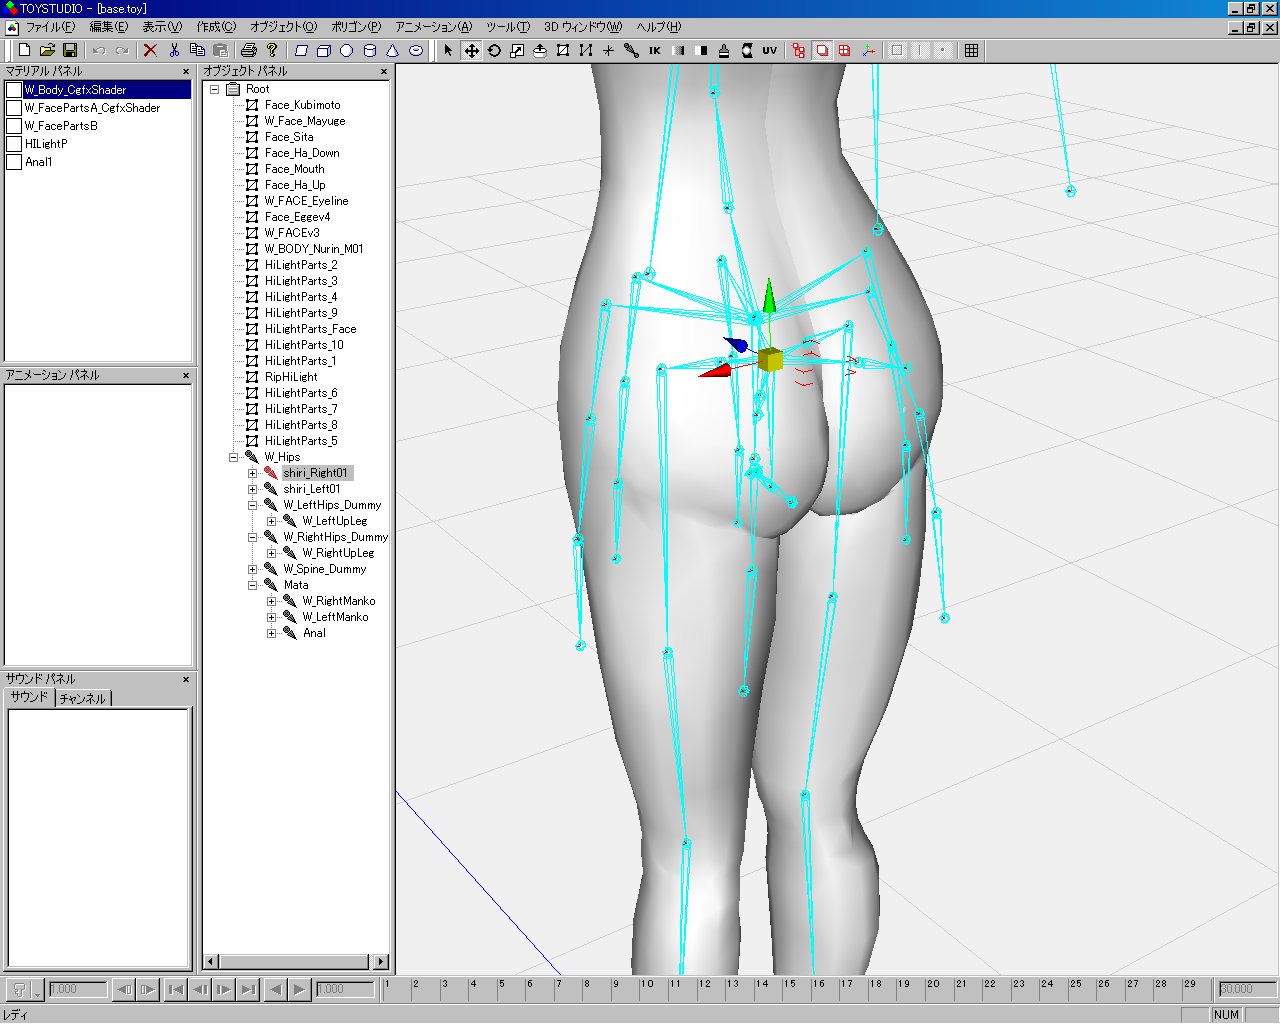Collapse the W_Hips tree node
This screenshot has height=1024, width=1280.
coord(234,457)
